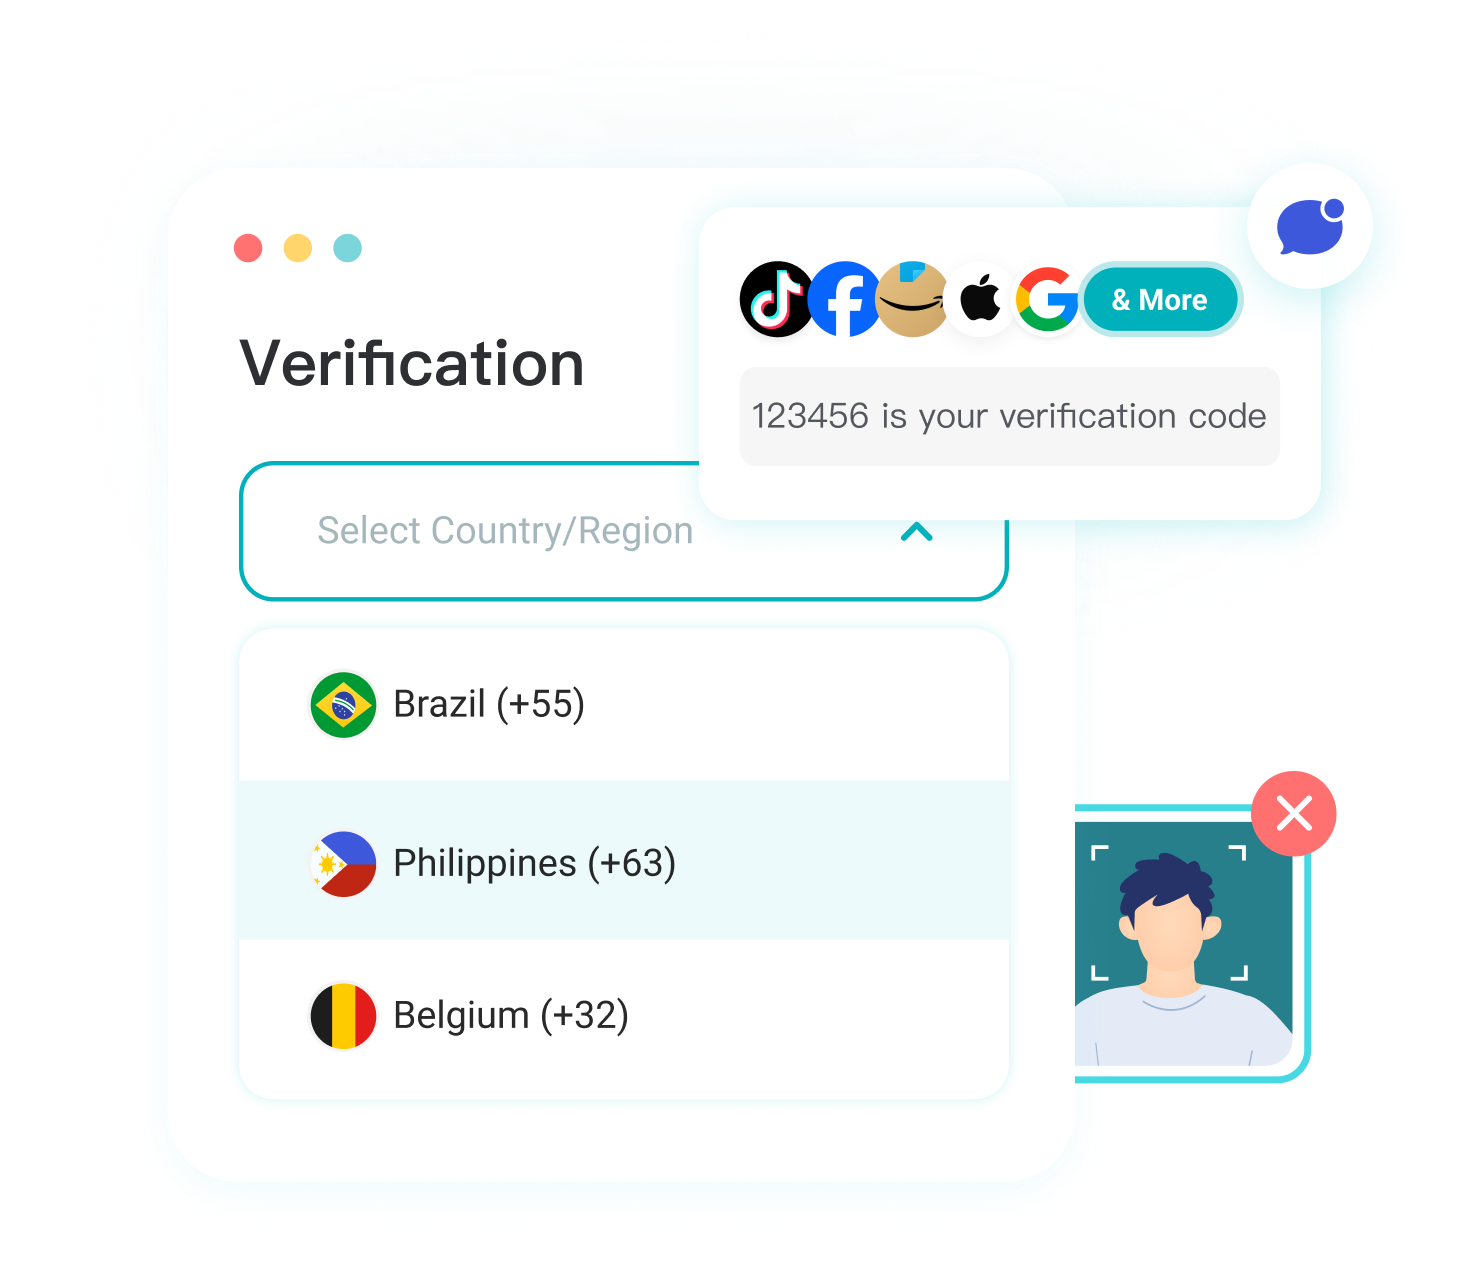Open the blue chat bubble icon
Screen dimensions: 1459x1279
[1310, 227]
